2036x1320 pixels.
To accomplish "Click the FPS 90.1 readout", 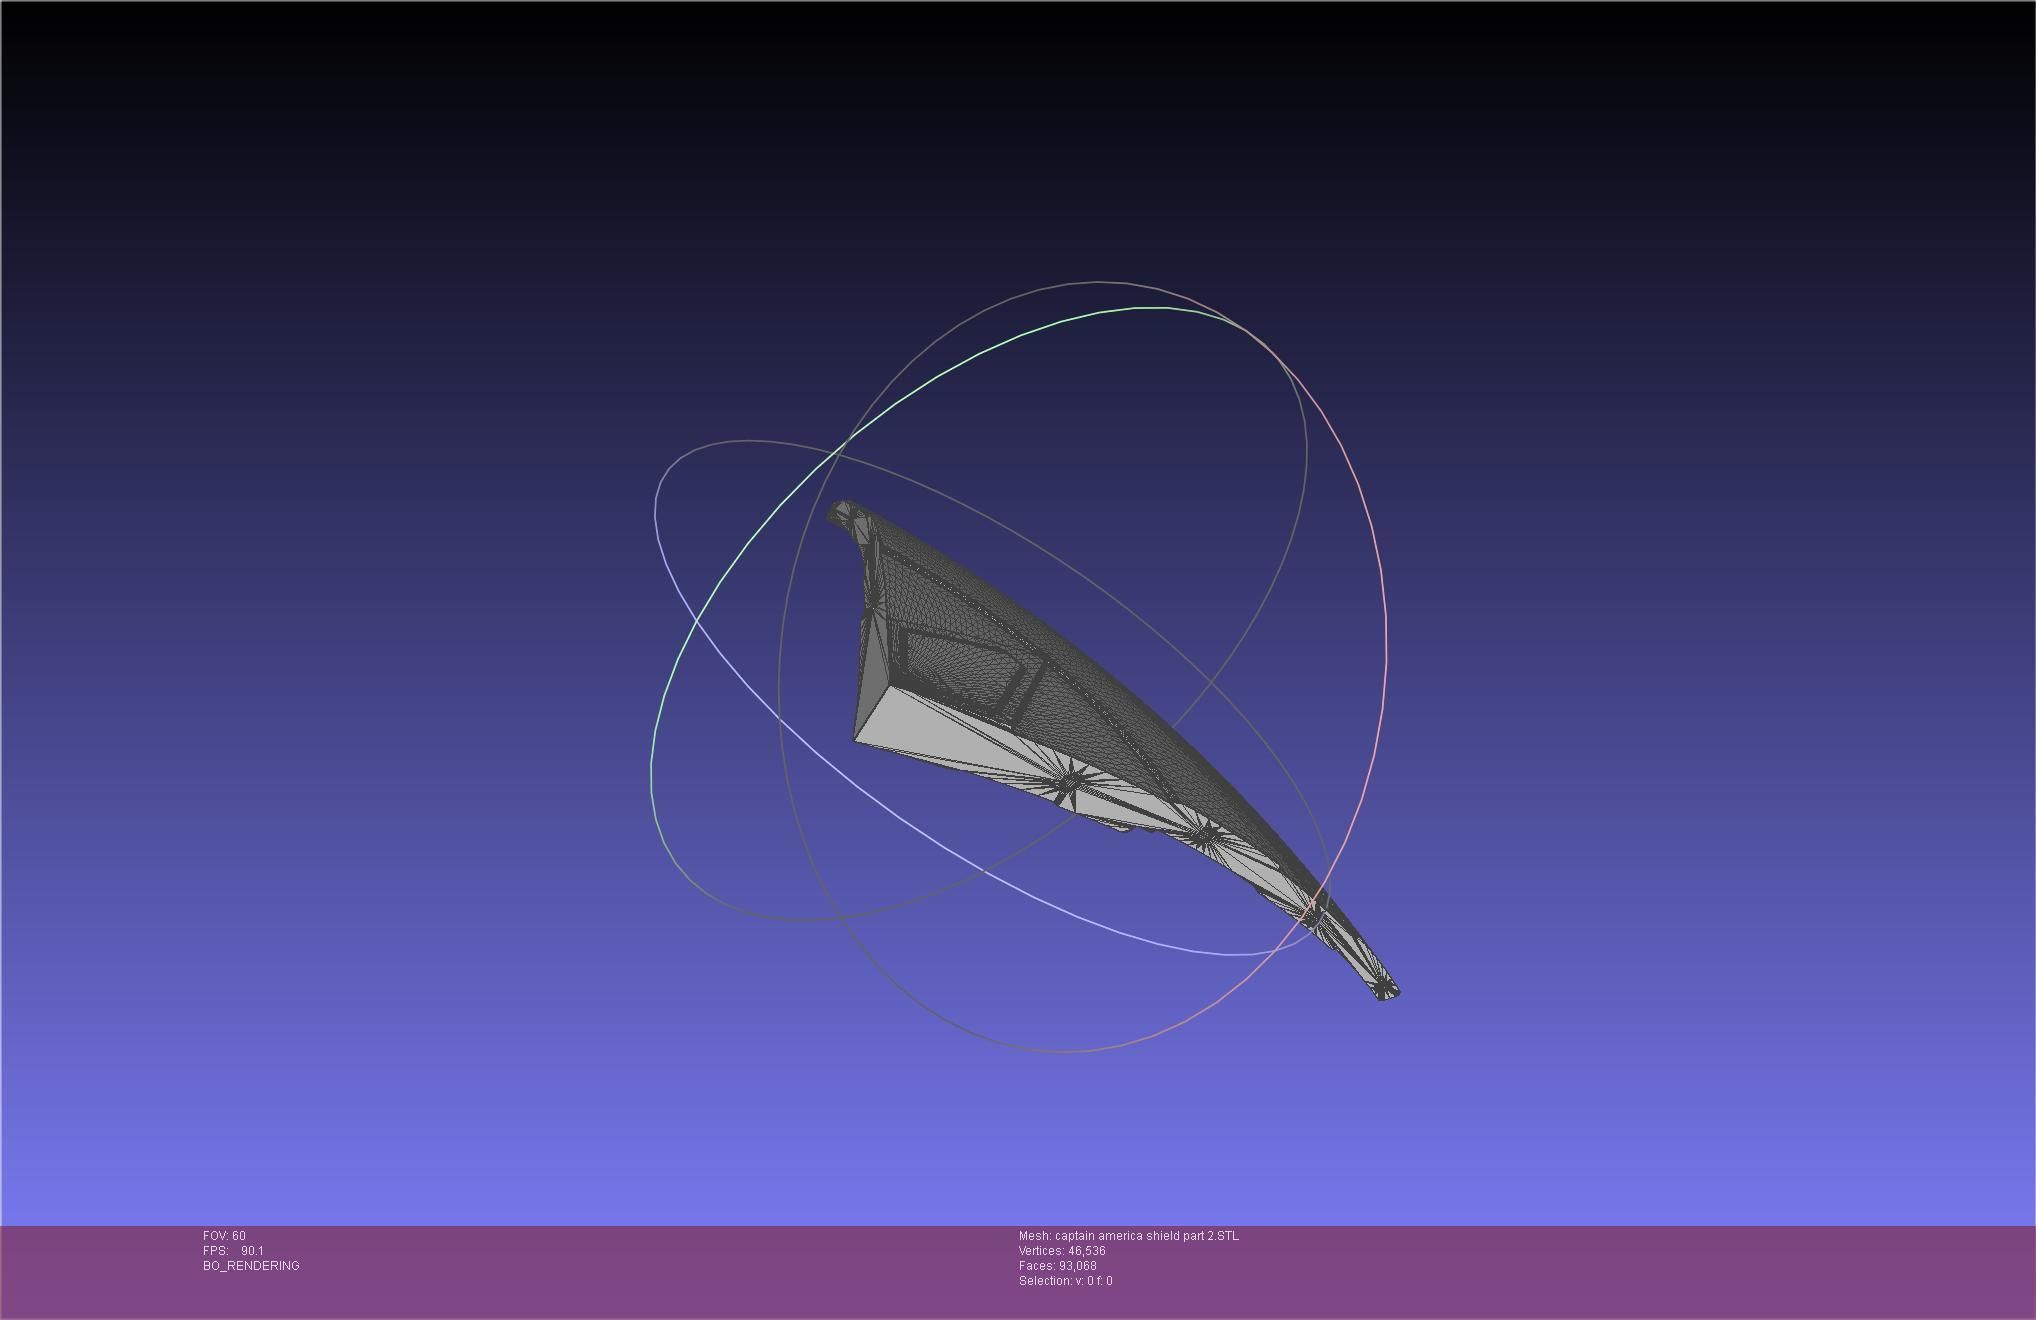I will click(234, 1251).
